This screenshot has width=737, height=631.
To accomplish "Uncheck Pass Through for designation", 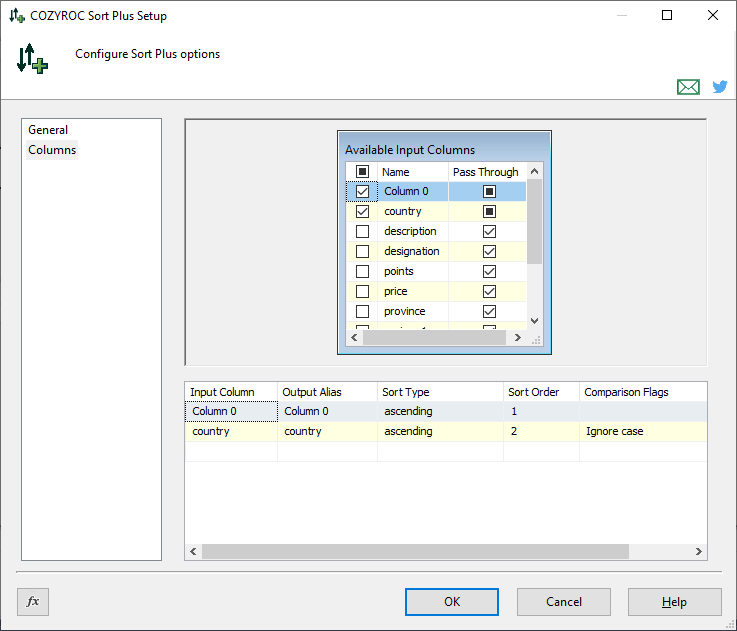I will pyautogui.click(x=489, y=252).
